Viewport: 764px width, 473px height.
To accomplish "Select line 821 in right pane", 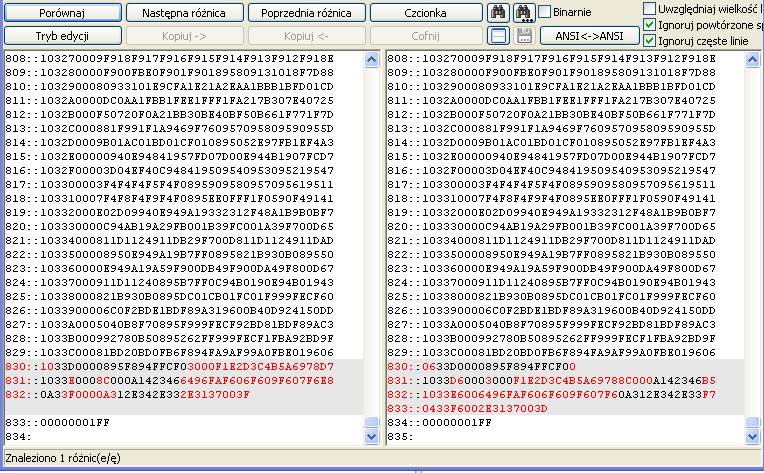I will point(552,241).
